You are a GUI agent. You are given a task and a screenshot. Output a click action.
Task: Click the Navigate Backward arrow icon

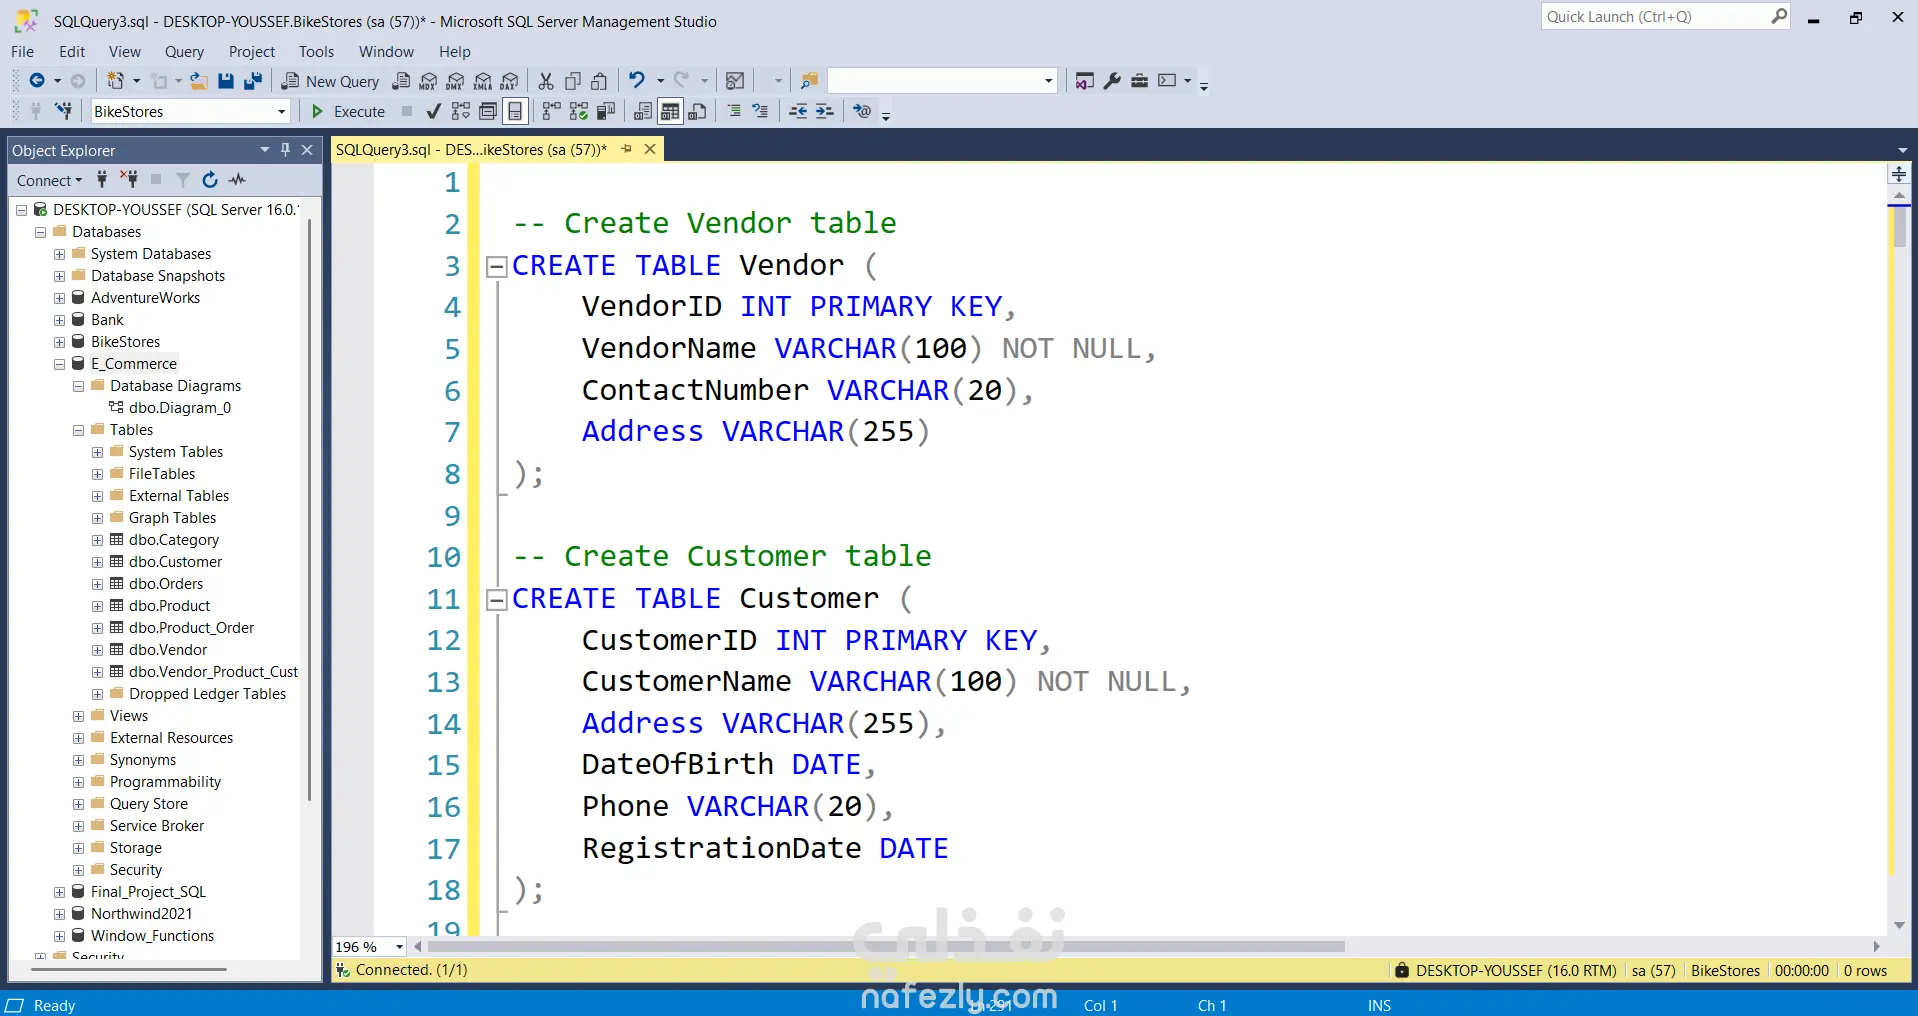[x=37, y=81]
